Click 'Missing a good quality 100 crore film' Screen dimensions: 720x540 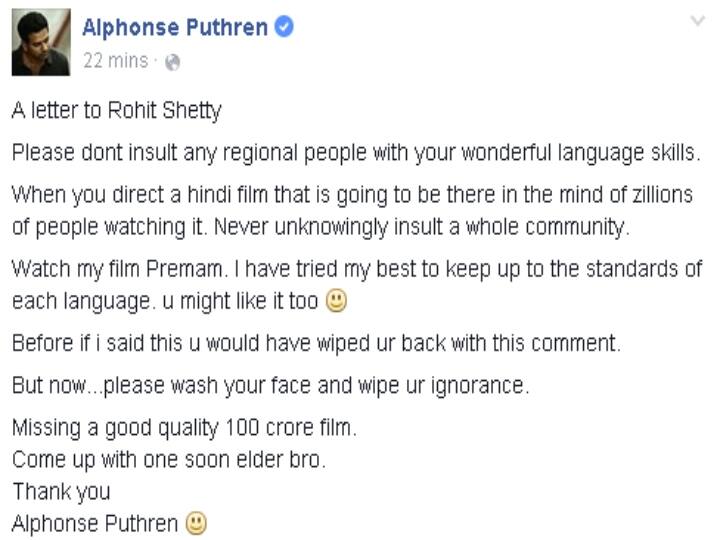(184, 428)
